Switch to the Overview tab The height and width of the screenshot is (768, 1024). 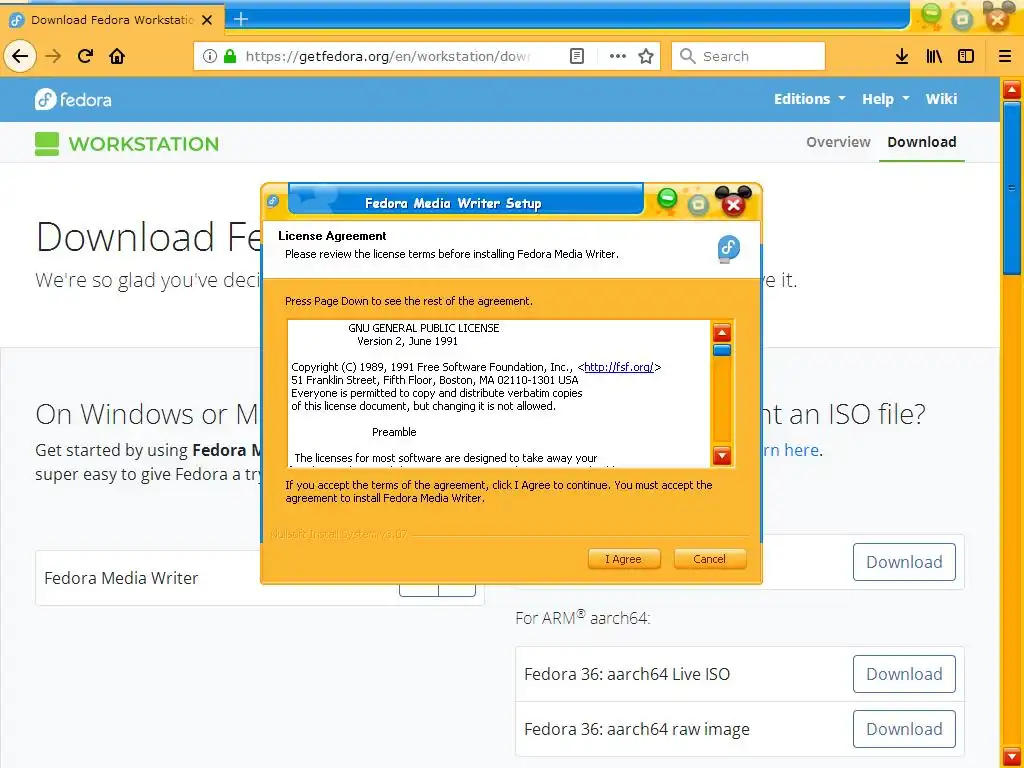838,142
